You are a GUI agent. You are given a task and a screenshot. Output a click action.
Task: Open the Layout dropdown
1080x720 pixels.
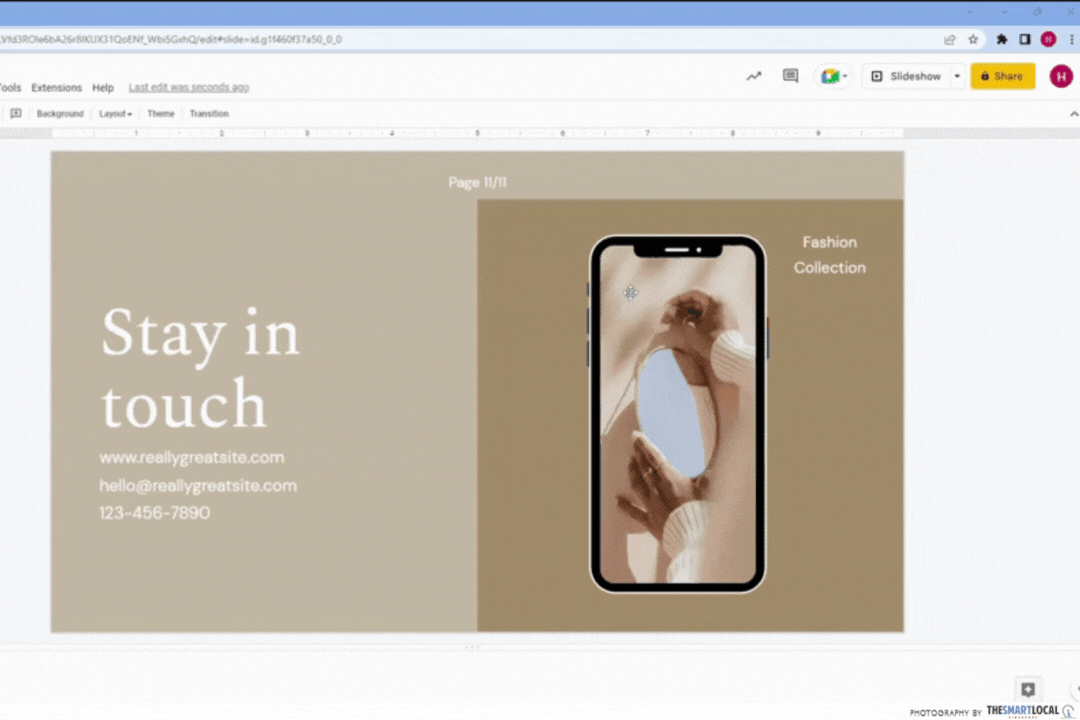pos(115,114)
